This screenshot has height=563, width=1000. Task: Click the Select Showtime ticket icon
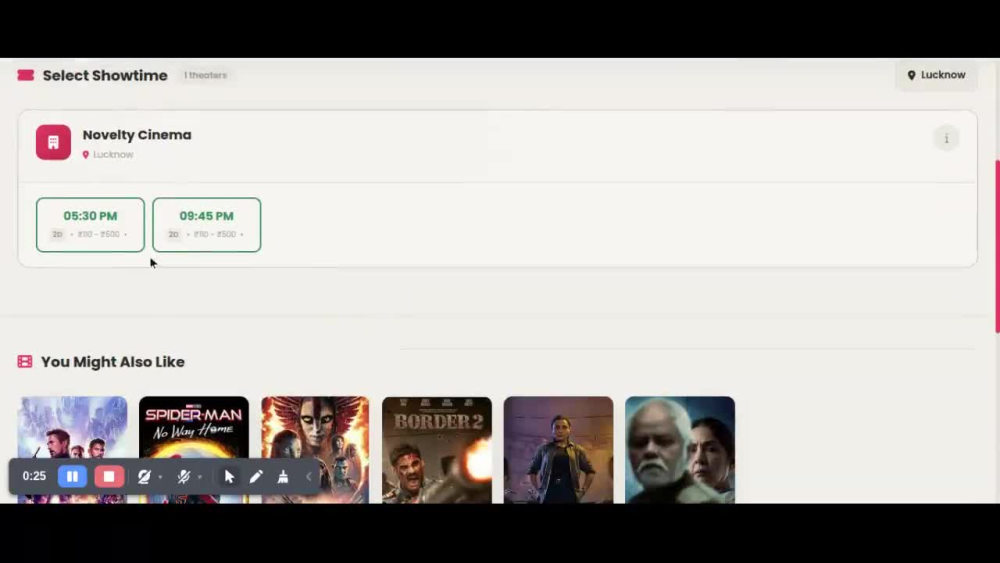[26, 75]
